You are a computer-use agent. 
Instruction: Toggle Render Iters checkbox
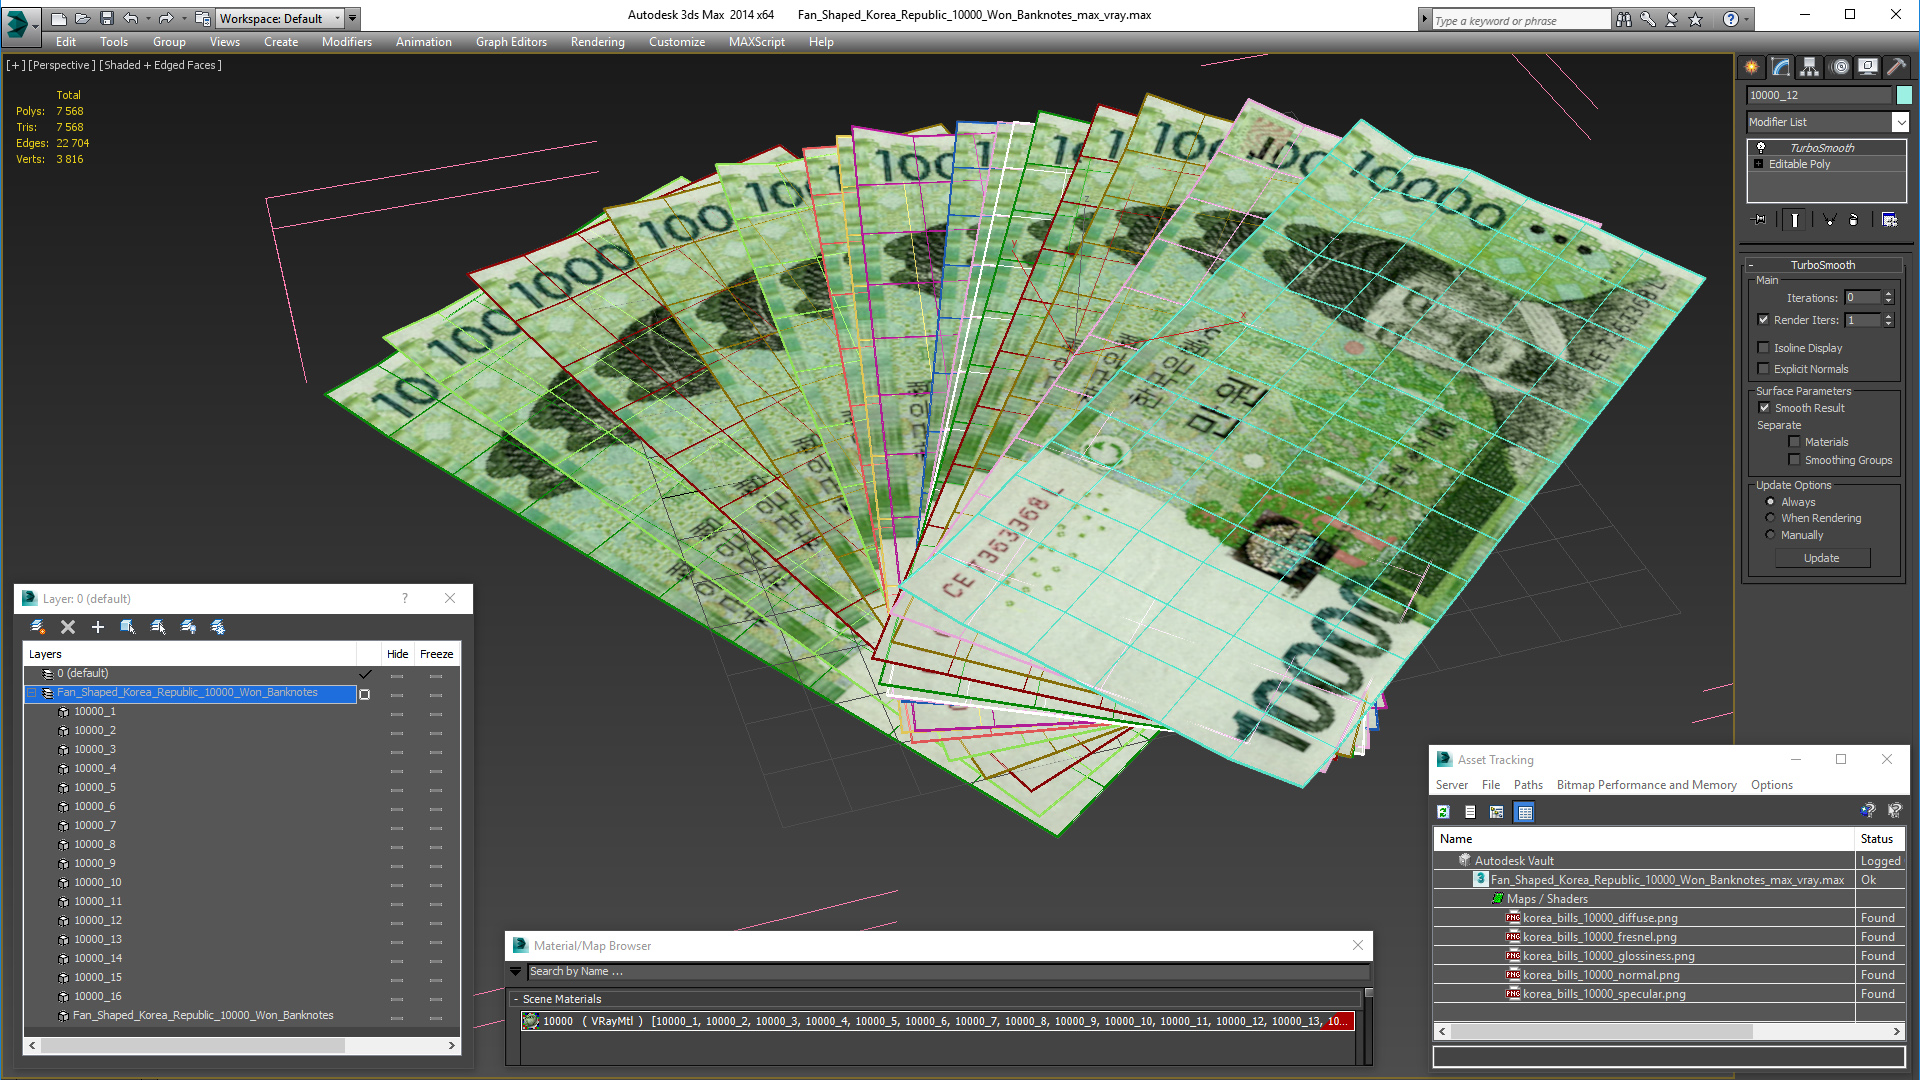coord(1764,320)
